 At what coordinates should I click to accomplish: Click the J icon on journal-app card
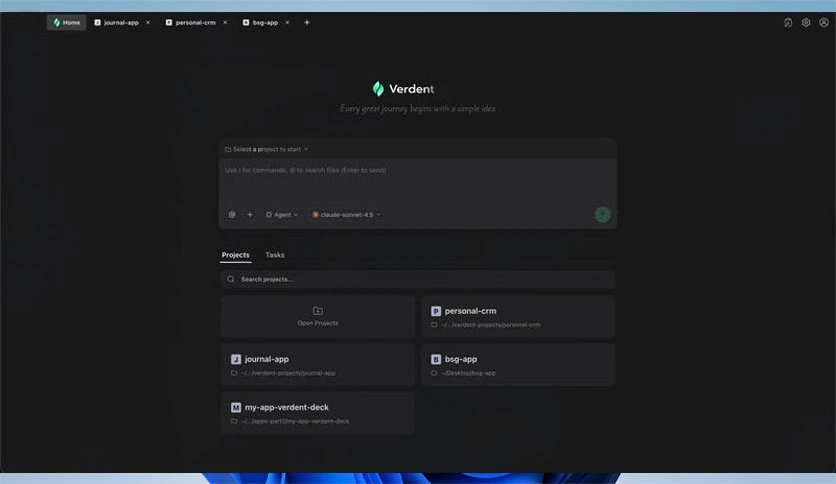pyautogui.click(x=236, y=359)
